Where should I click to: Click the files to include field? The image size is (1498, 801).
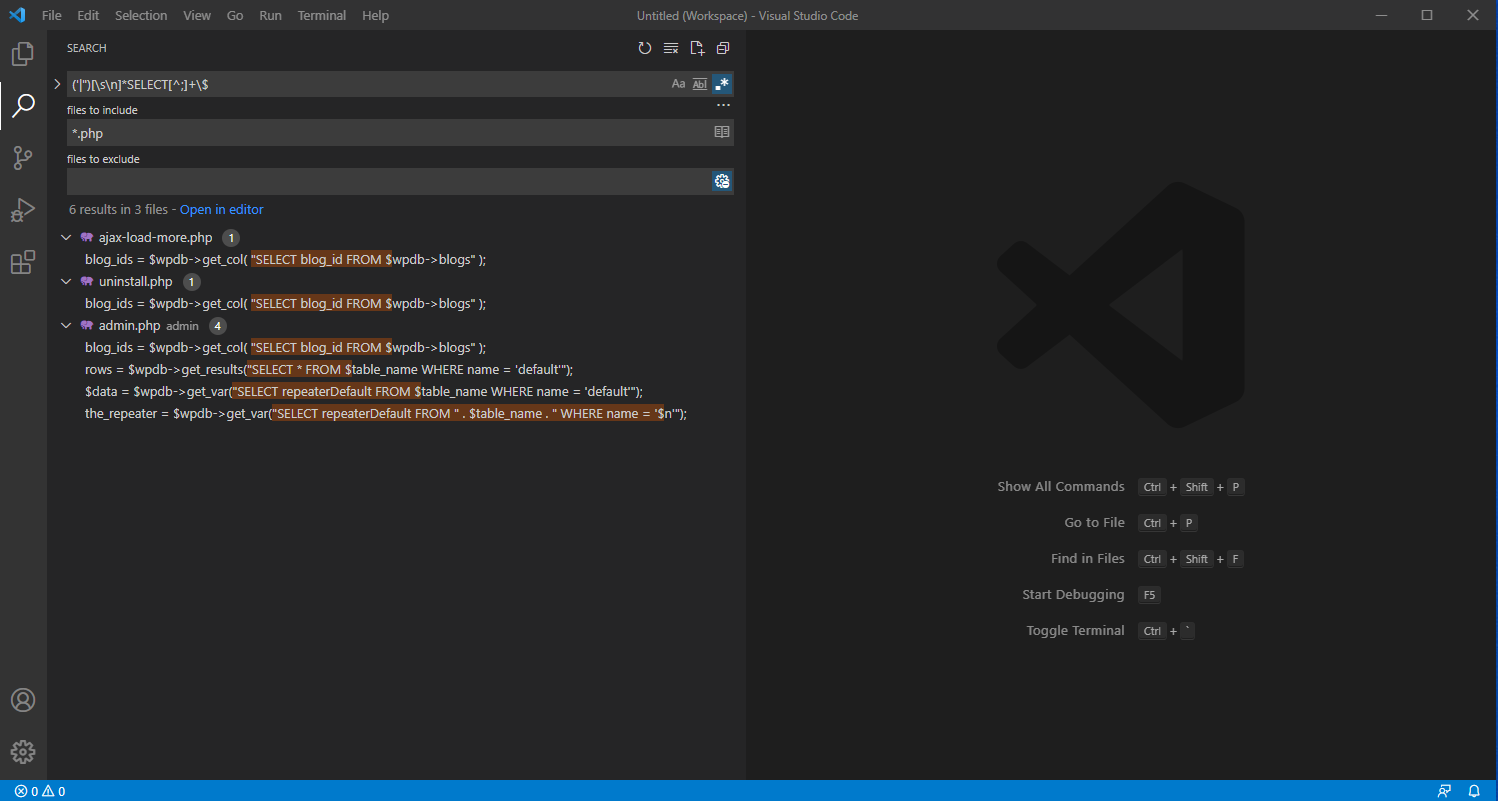389,133
